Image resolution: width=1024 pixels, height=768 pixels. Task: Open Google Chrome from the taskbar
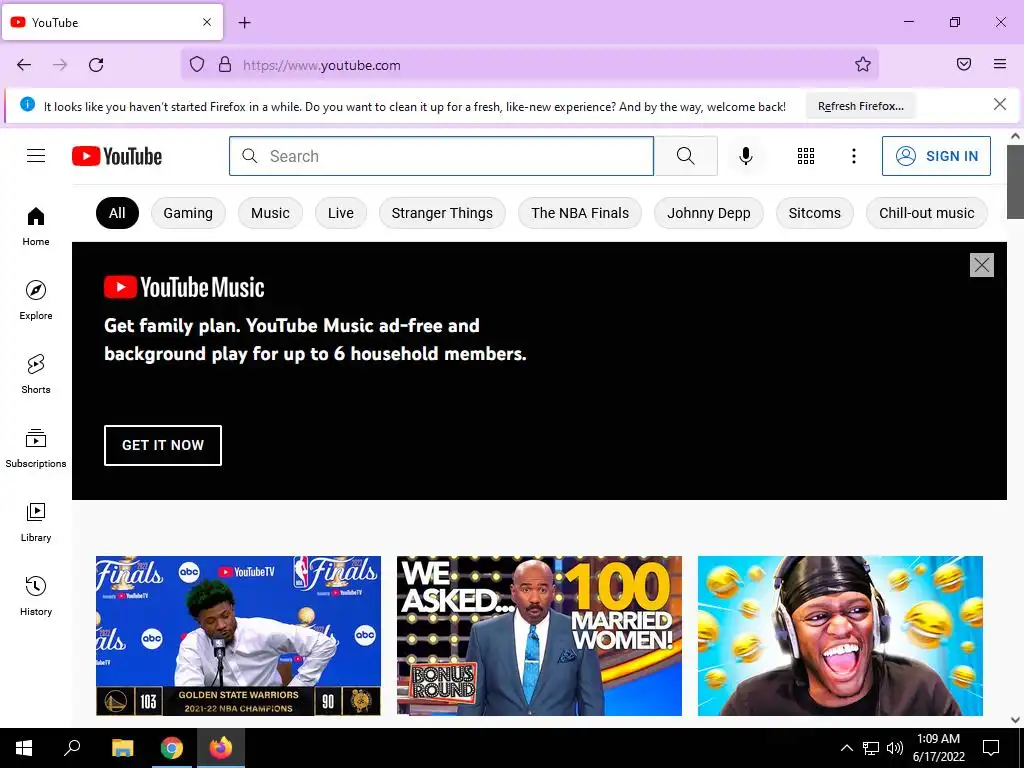pos(172,748)
